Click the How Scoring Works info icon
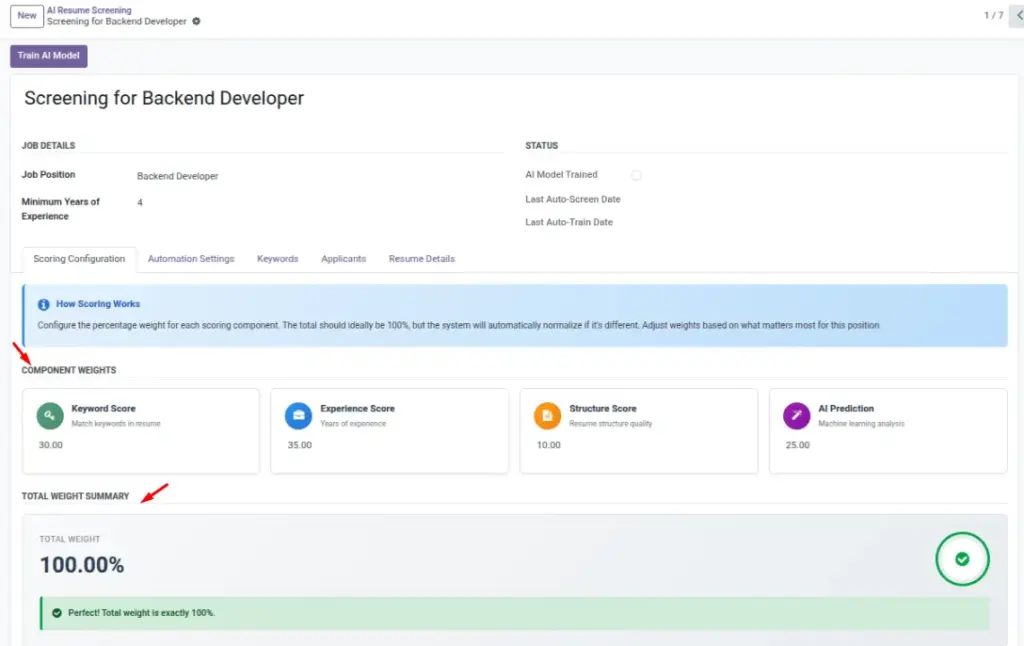Viewport: 1024px width, 646px height. [43, 304]
